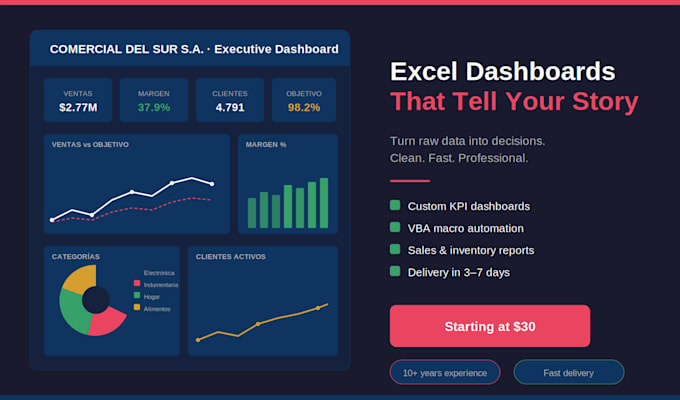
Task: Open the OBJETIVO 98.2% KPI card
Action: pos(304,100)
